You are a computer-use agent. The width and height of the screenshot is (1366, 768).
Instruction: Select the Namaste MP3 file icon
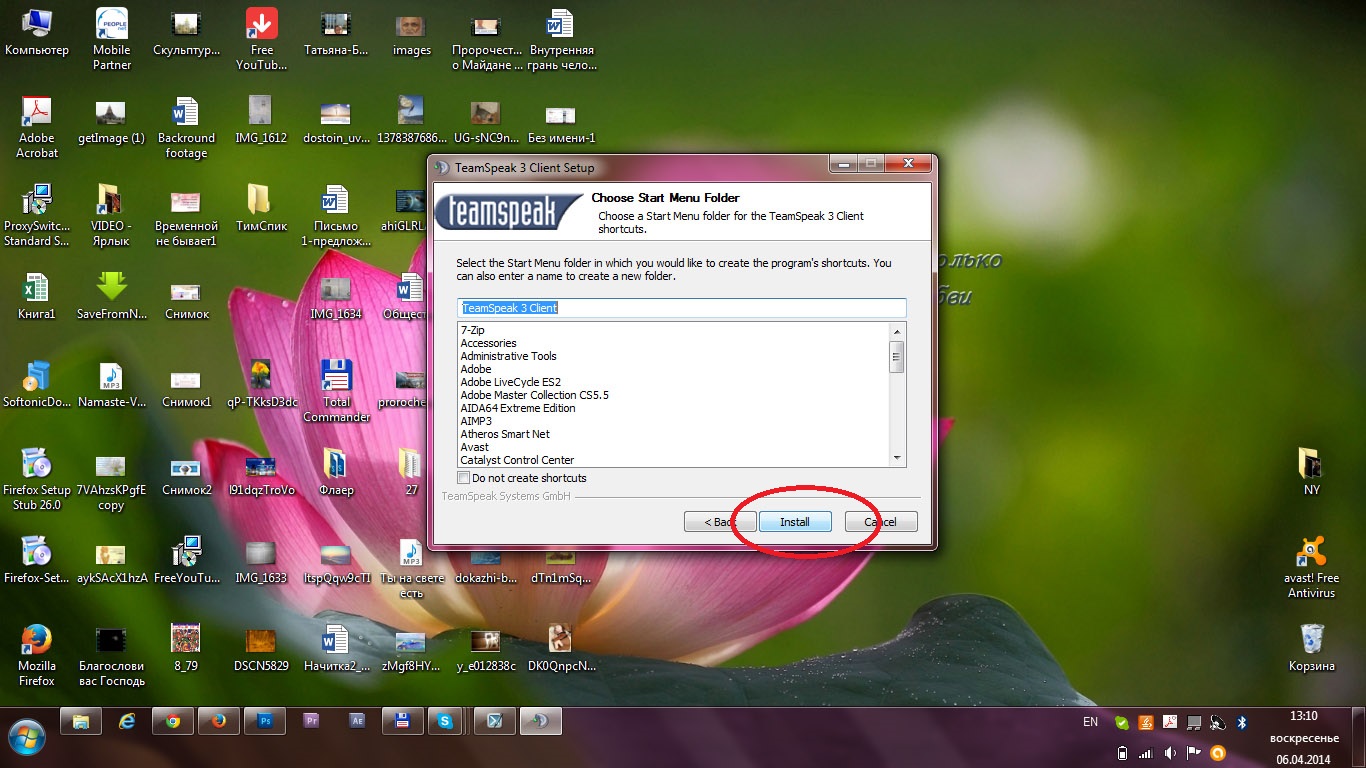(112, 383)
